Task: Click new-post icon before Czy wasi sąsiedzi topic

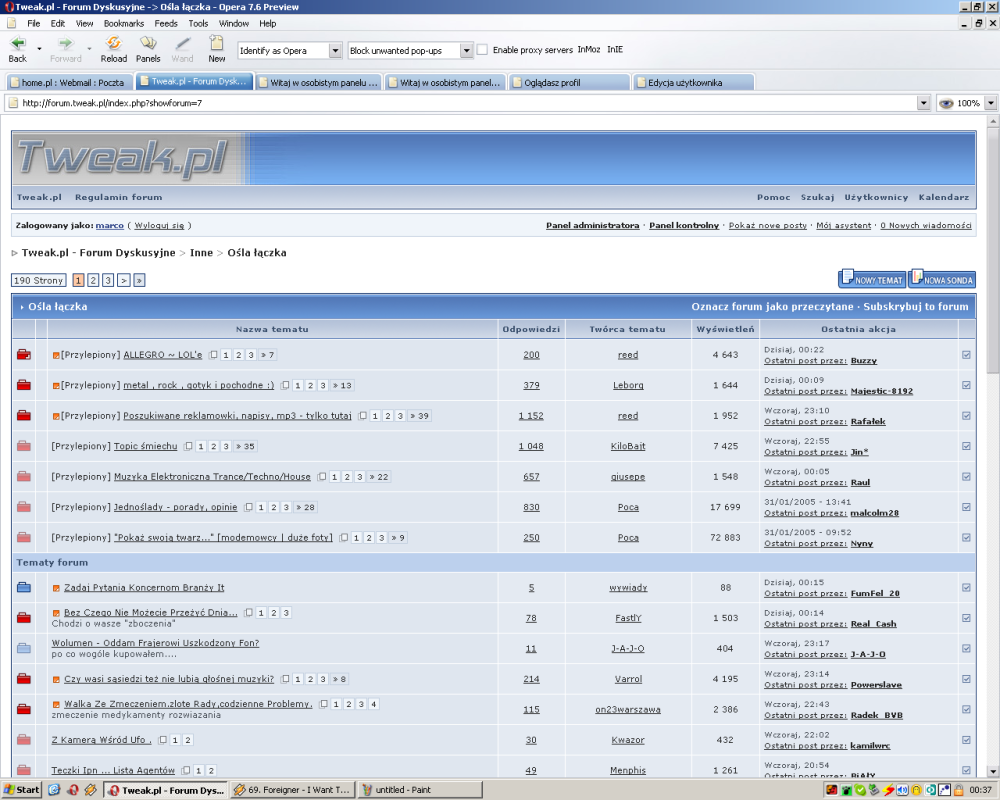Action: click(x=56, y=679)
